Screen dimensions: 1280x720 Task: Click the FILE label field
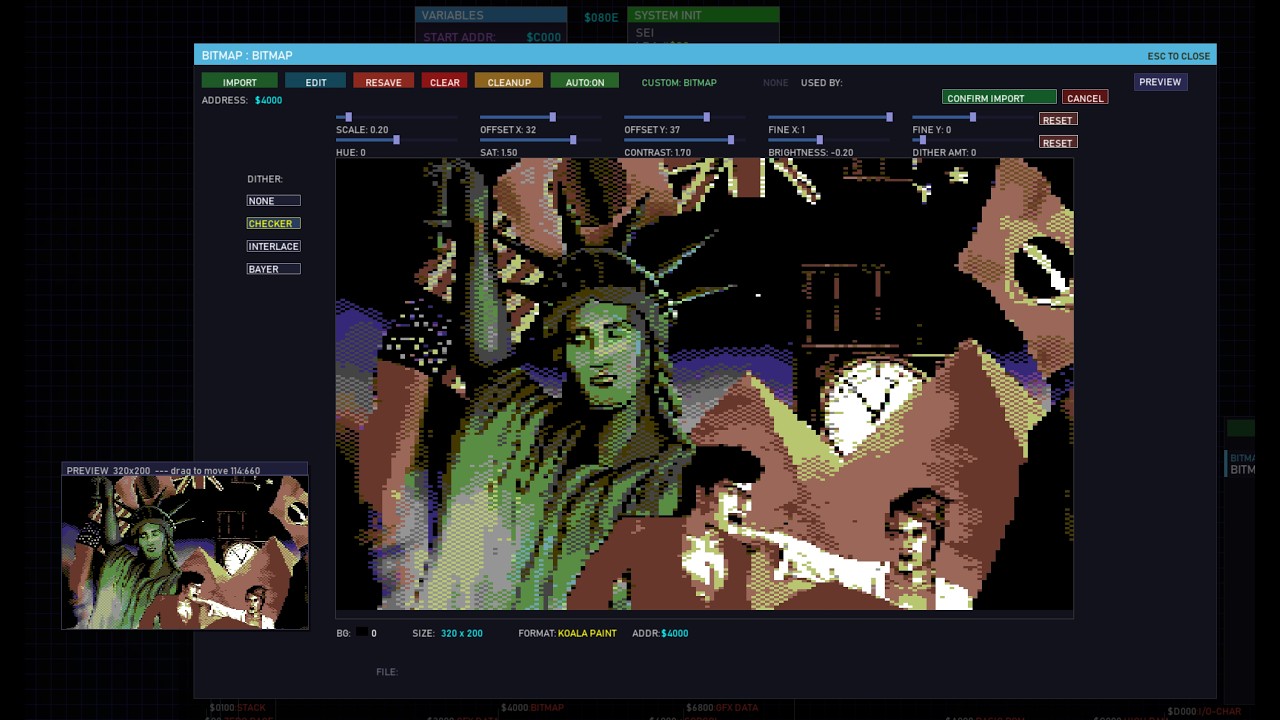tap(387, 672)
